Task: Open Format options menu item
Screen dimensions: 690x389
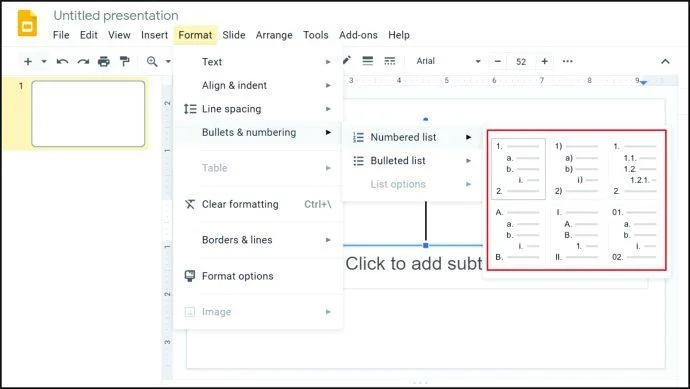Action: tap(258, 276)
